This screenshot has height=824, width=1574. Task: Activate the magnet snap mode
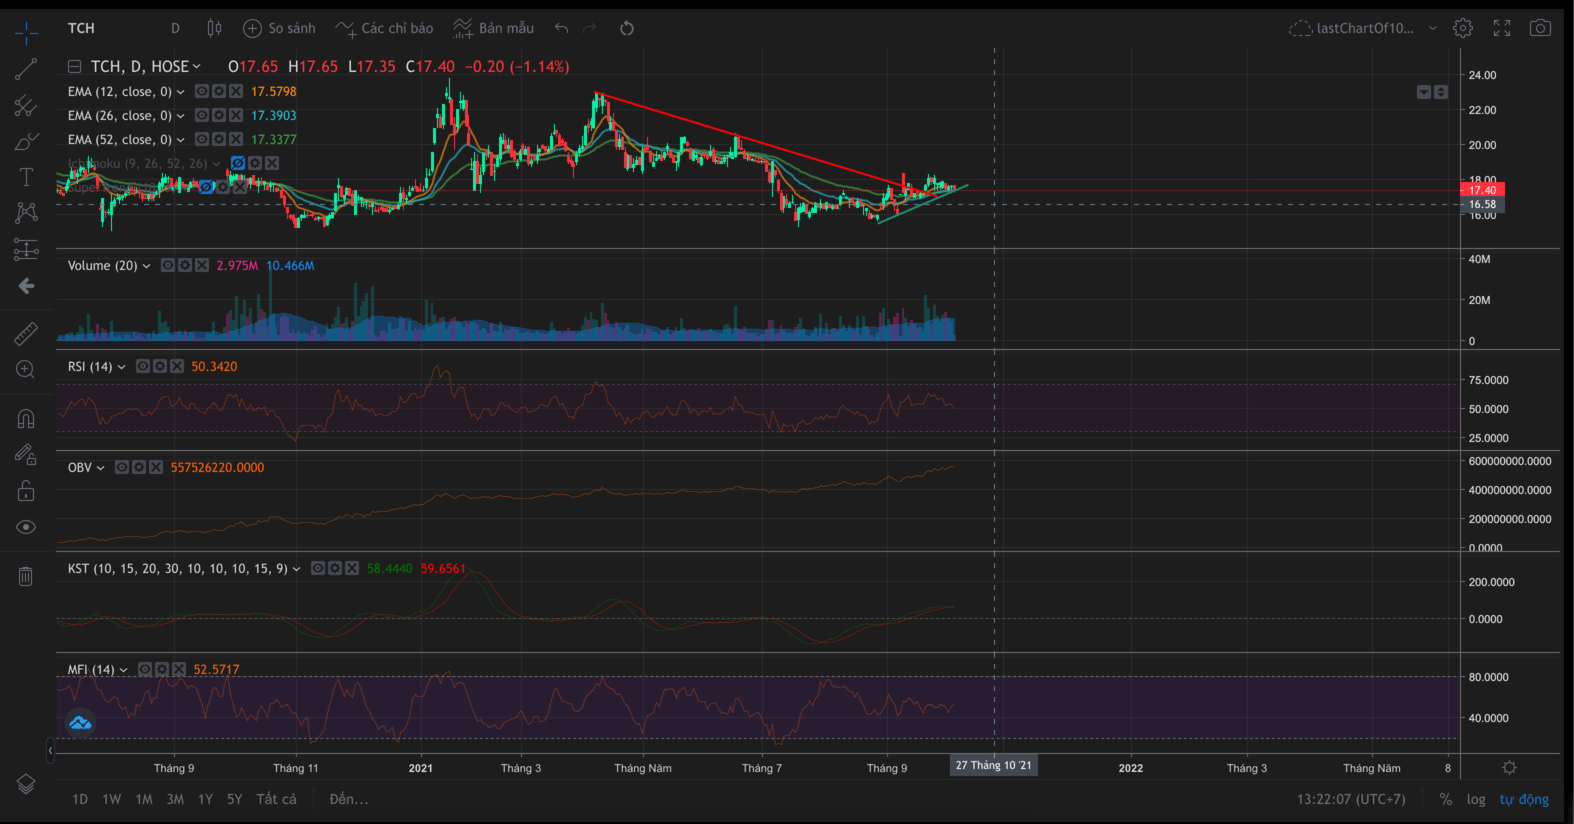(x=26, y=418)
